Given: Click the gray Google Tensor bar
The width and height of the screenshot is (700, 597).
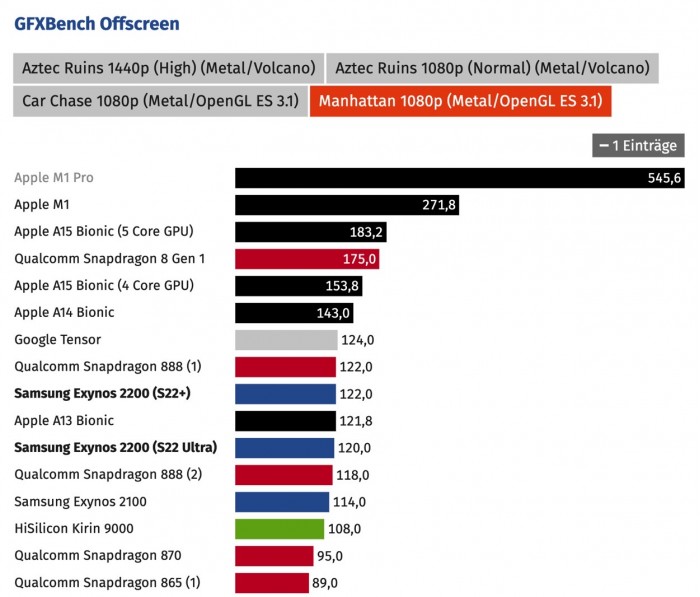Looking at the screenshot, I should [286, 340].
